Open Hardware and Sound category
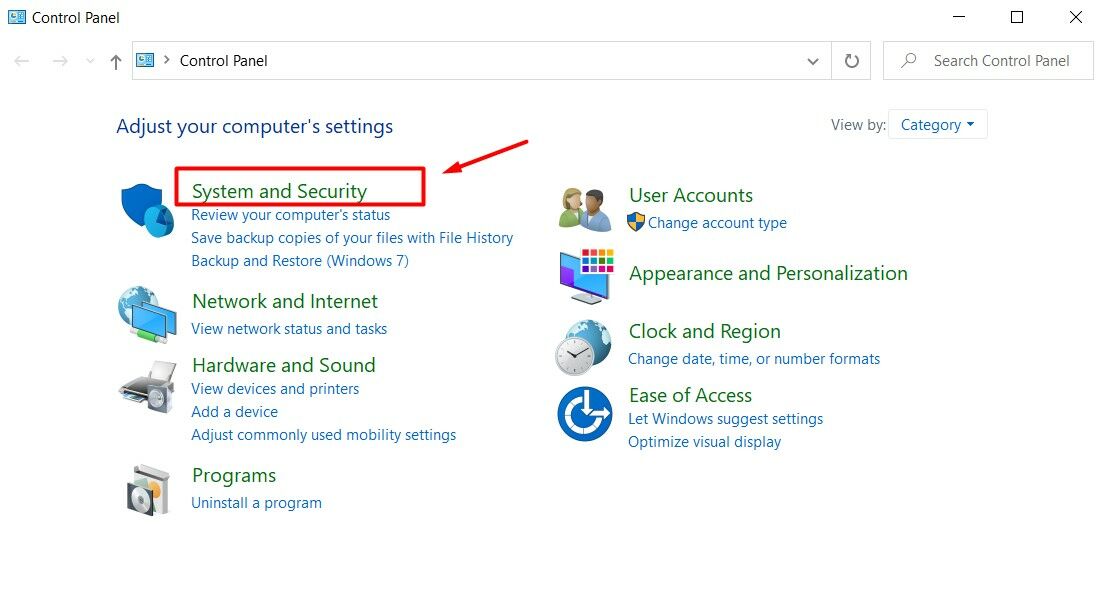Screen dimensions: 1104x609 [284, 365]
